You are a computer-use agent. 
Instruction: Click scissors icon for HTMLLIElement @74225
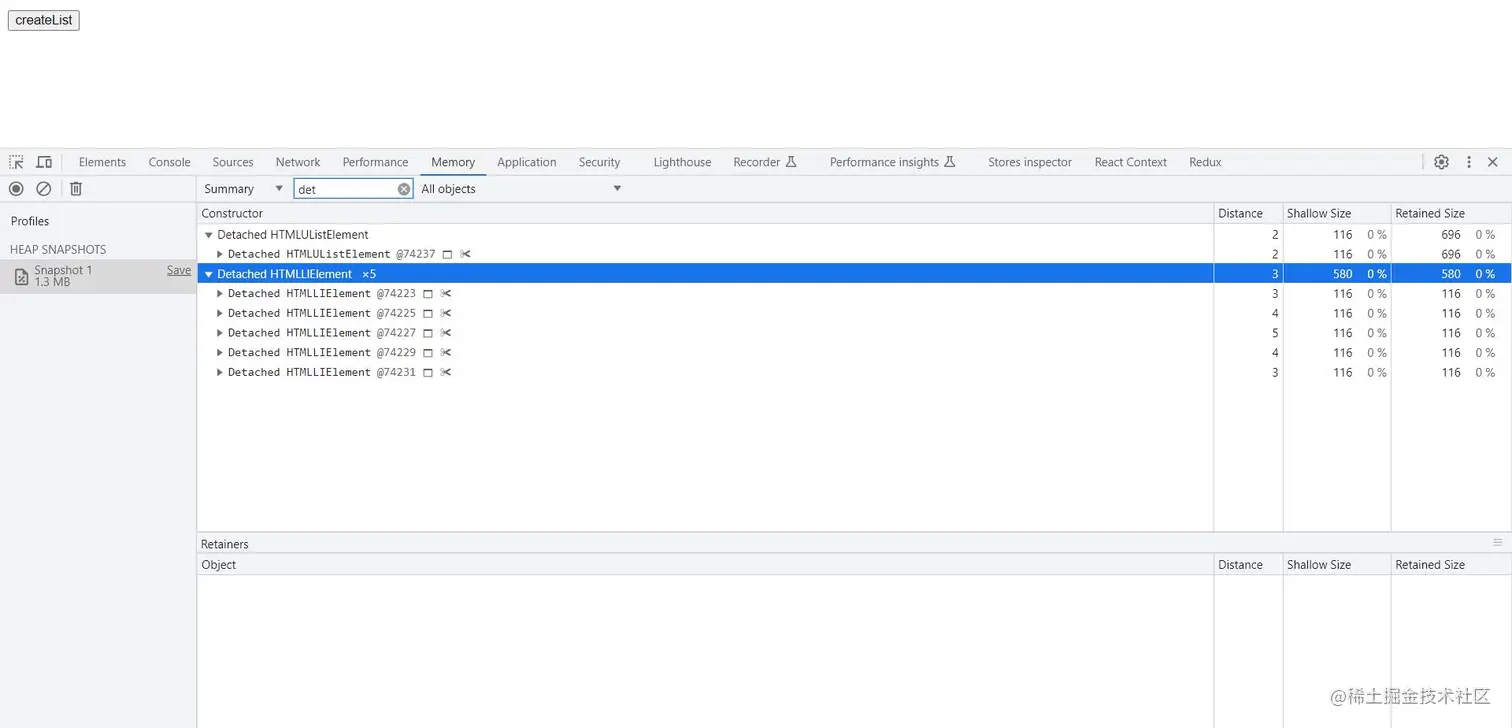[446, 313]
